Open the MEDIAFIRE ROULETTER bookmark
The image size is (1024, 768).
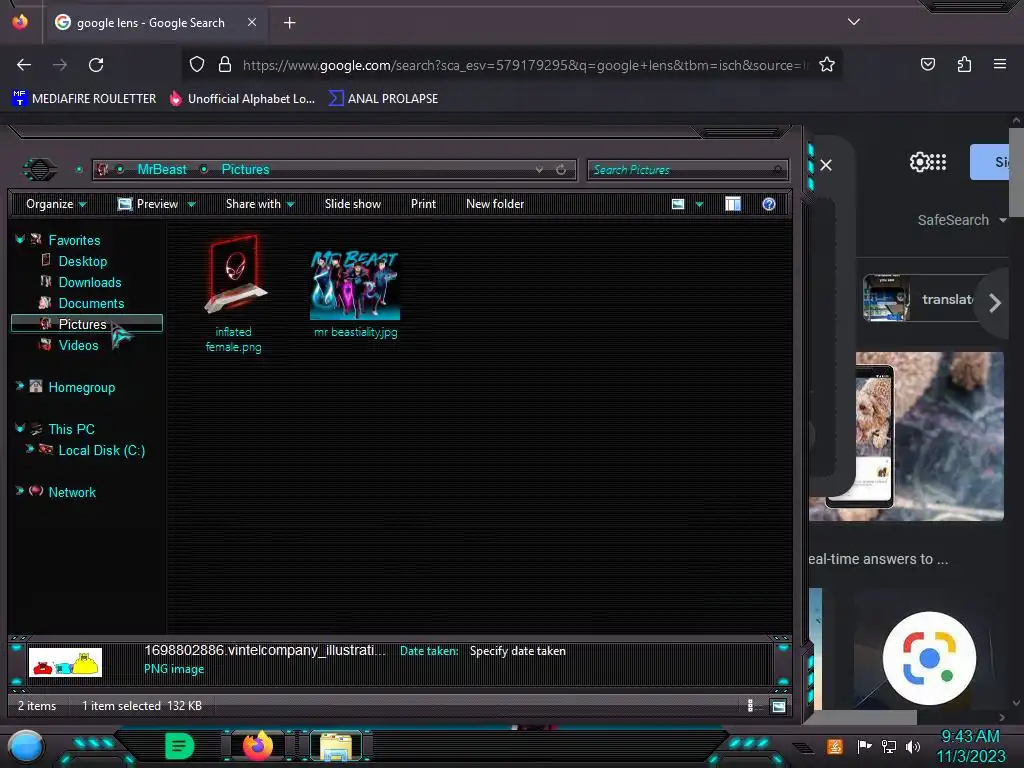click(x=84, y=99)
